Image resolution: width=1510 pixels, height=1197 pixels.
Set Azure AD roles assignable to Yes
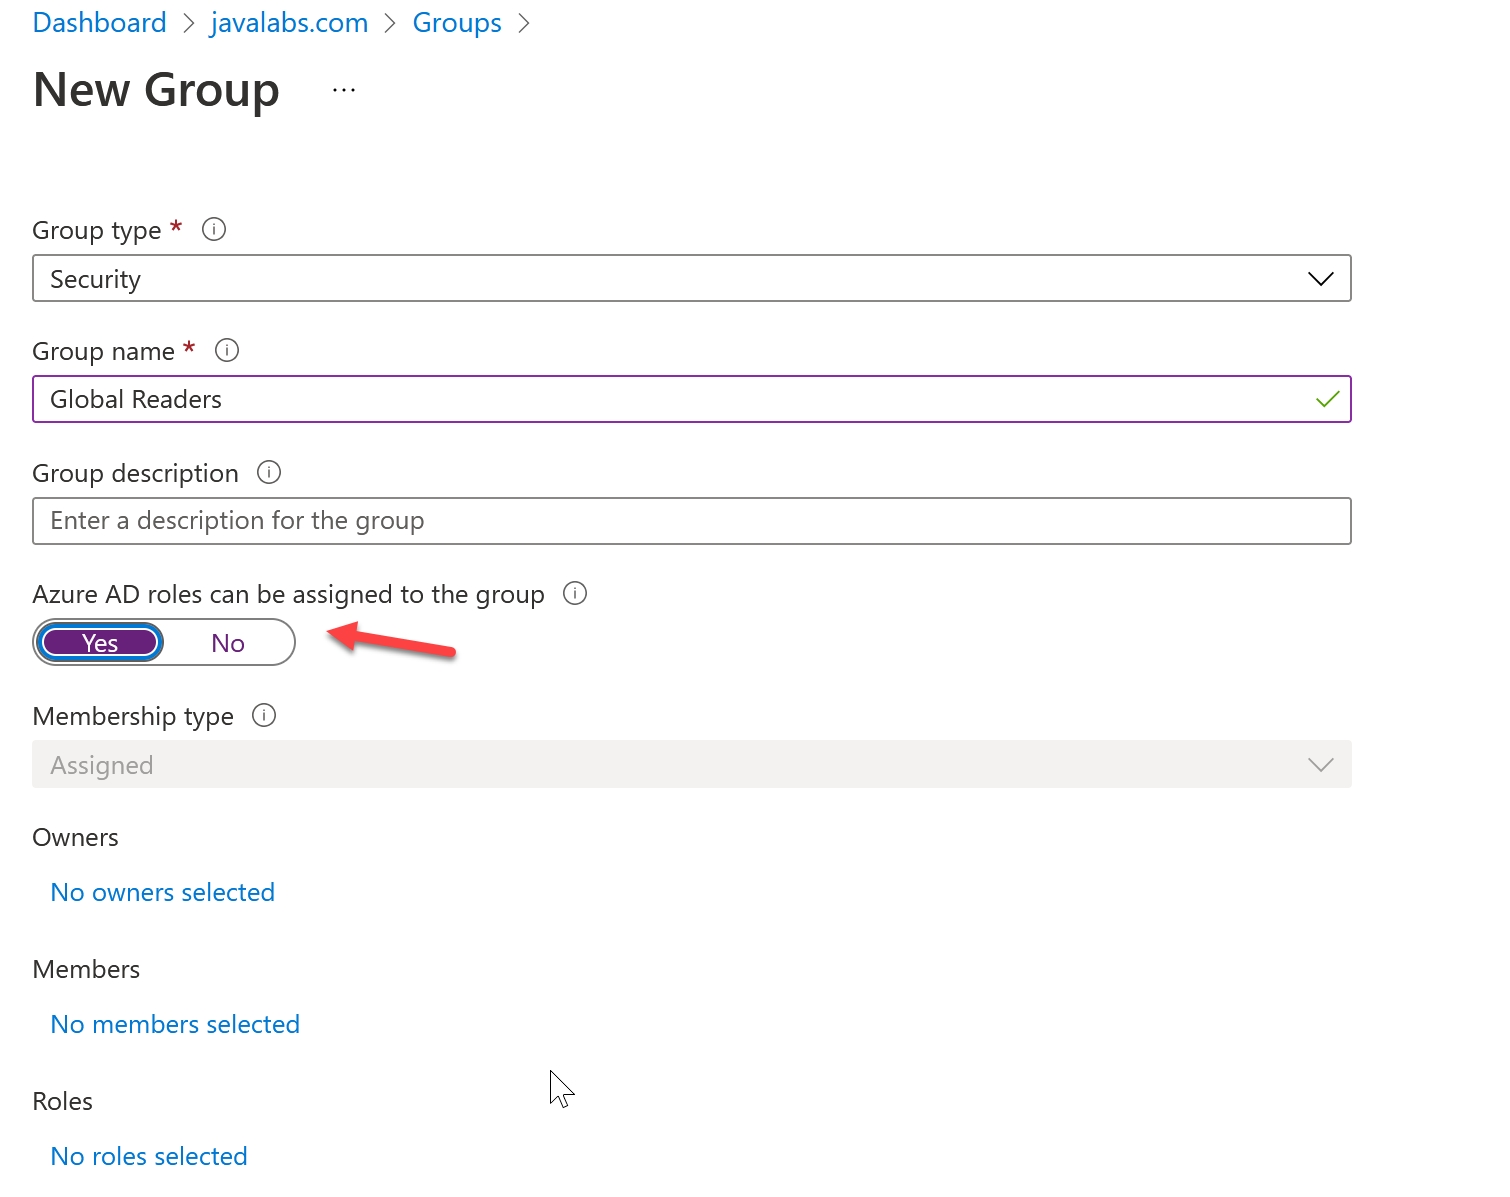click(x=101, y=642)
